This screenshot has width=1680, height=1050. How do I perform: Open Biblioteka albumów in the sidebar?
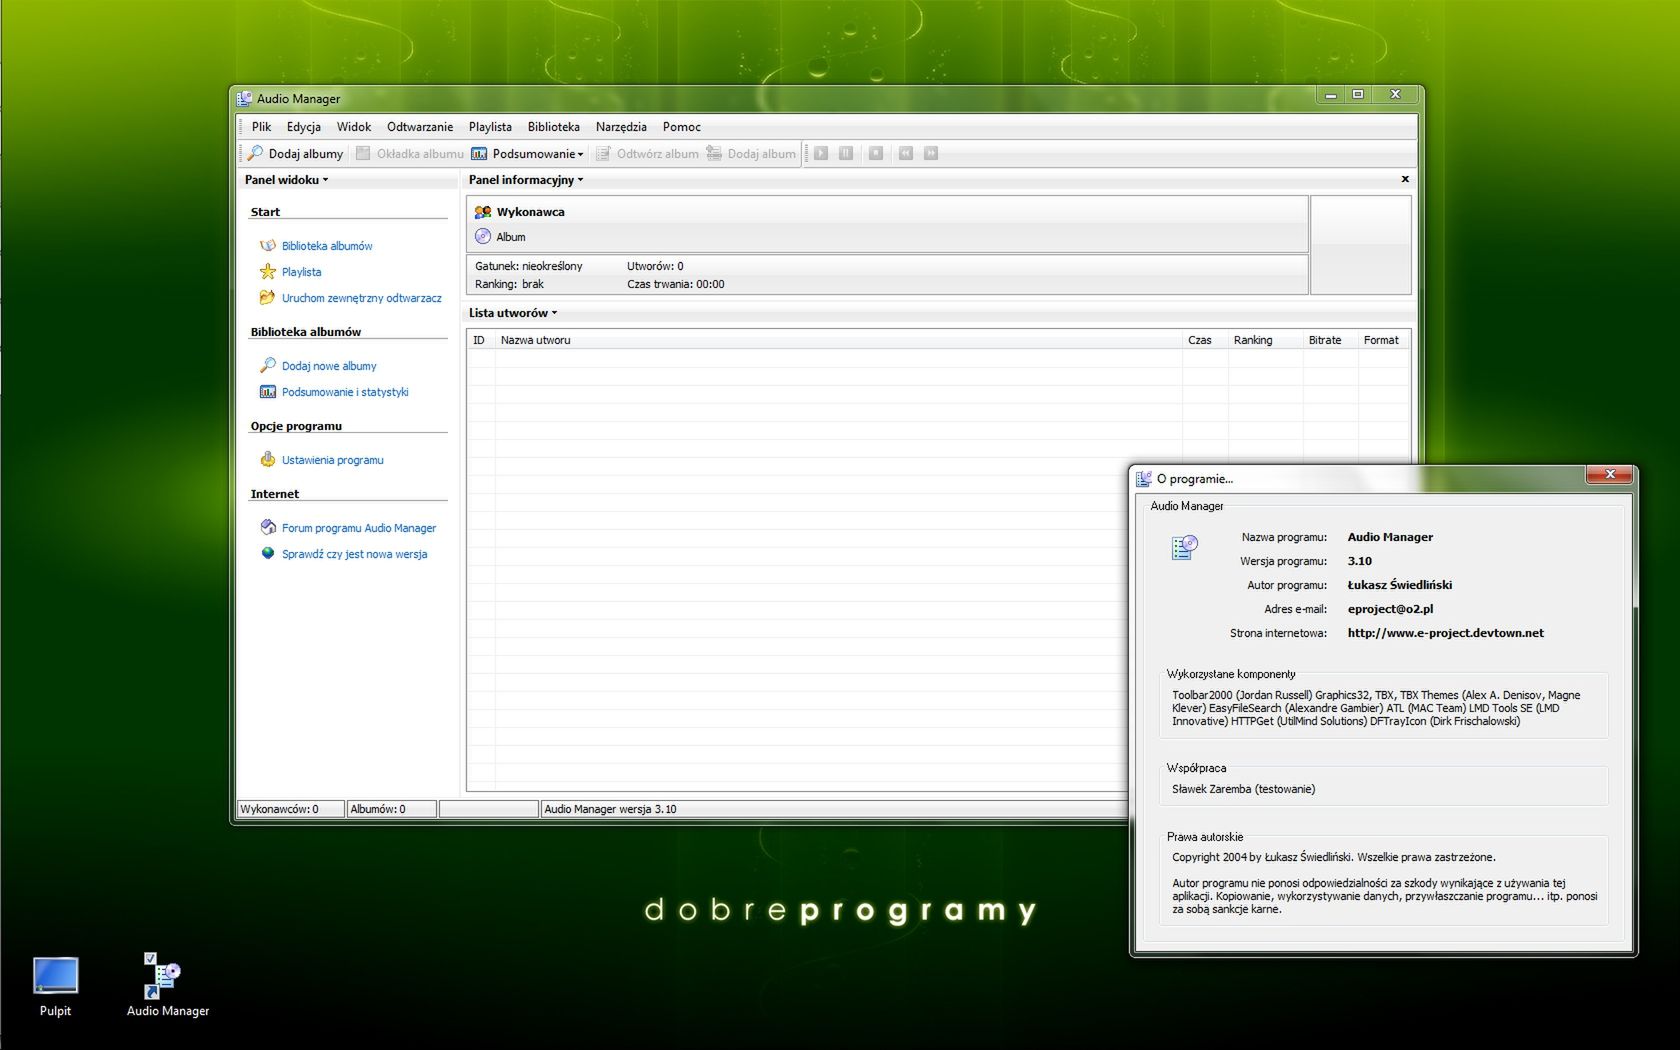[x=327, y=246]
